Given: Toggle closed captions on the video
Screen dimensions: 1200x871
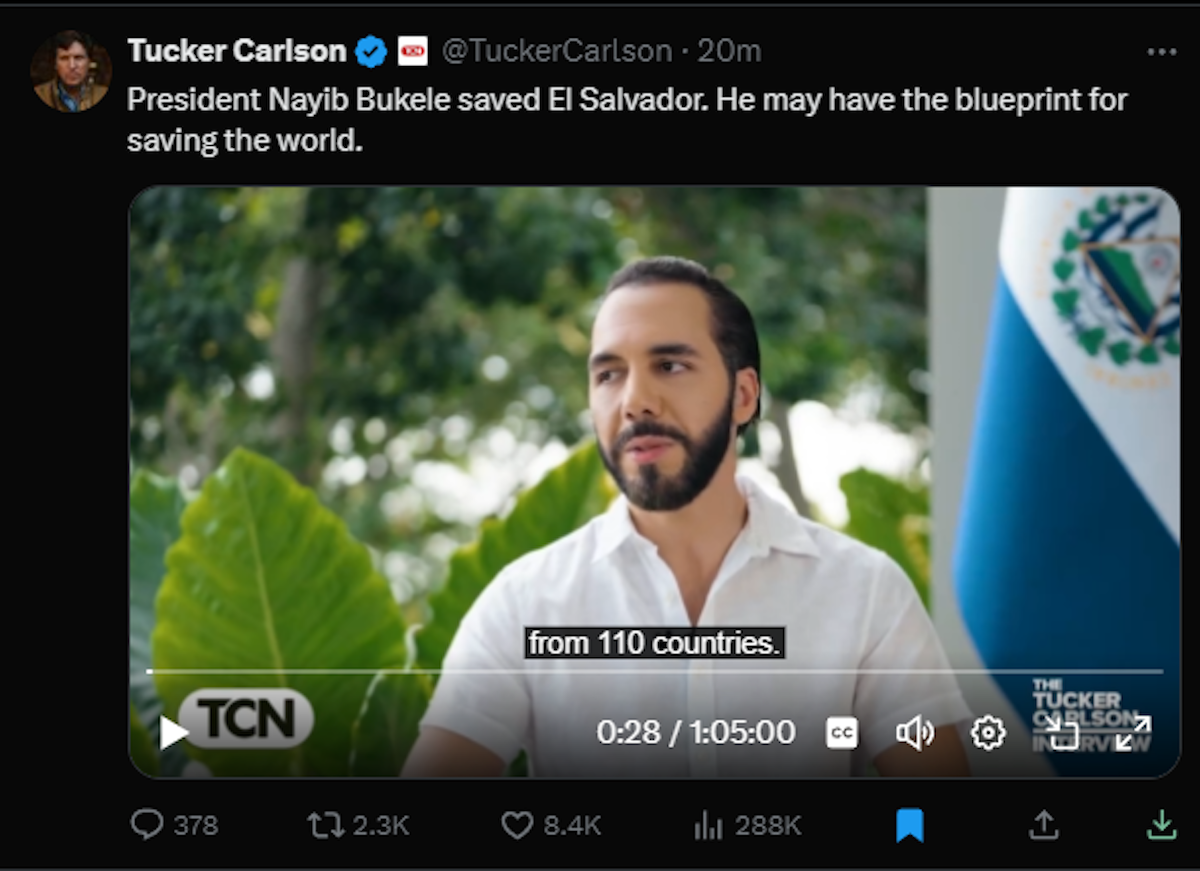Looking at the screenshot, I should pyautogui.click(x=842, y=733).
